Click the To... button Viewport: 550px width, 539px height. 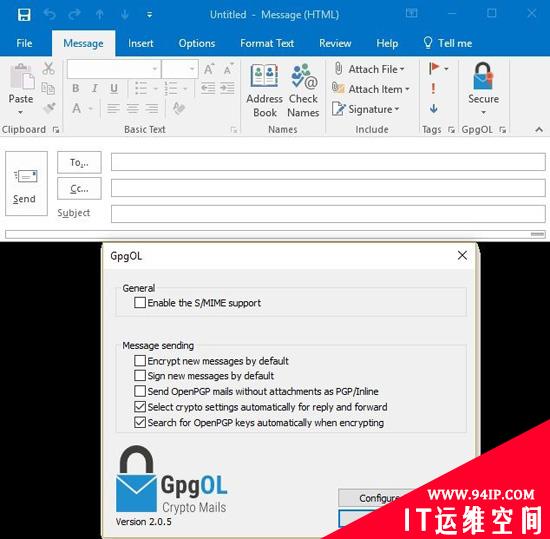coord(79,162)
